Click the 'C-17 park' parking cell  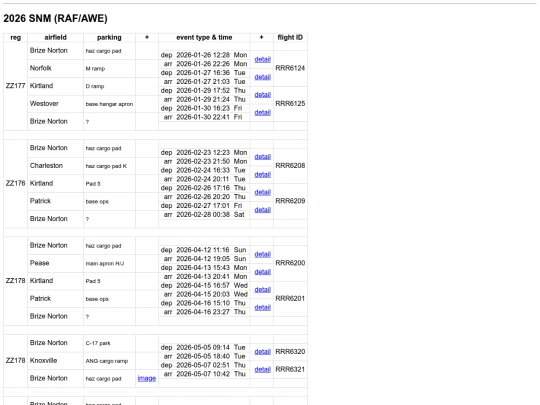point(109,343)
